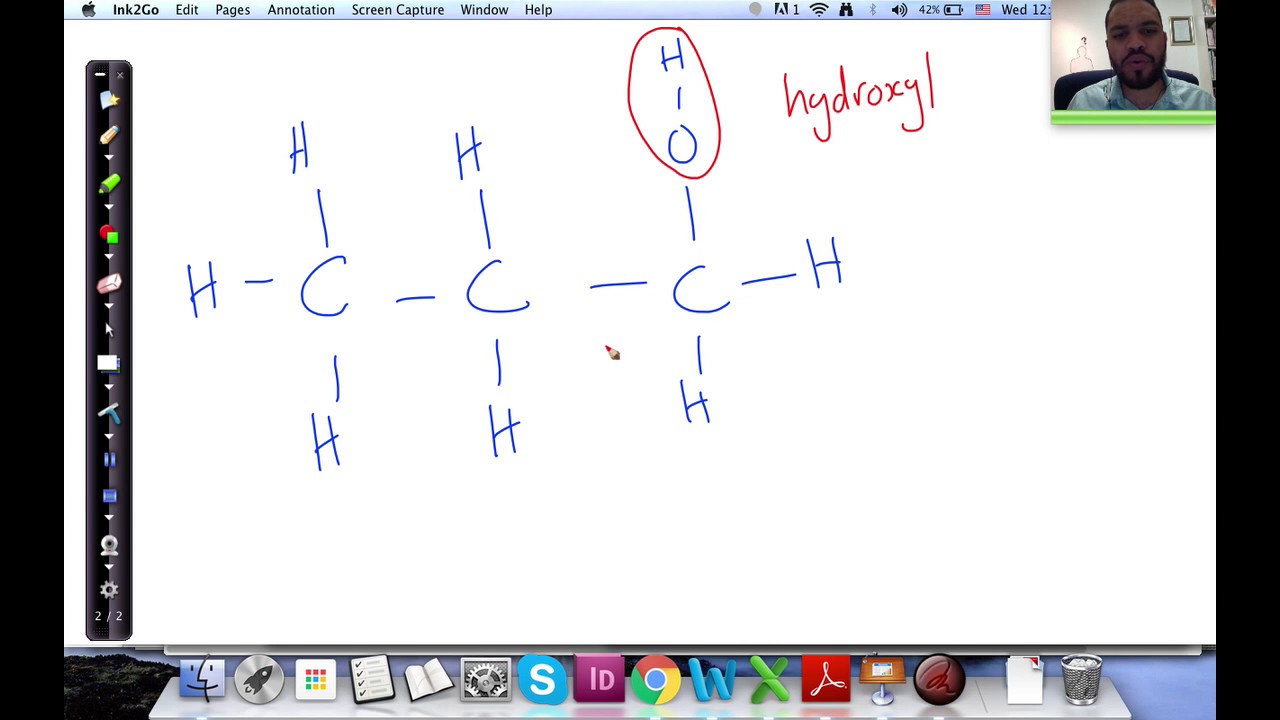
Task: Click the white board screen icon
Action: point(108,364)
